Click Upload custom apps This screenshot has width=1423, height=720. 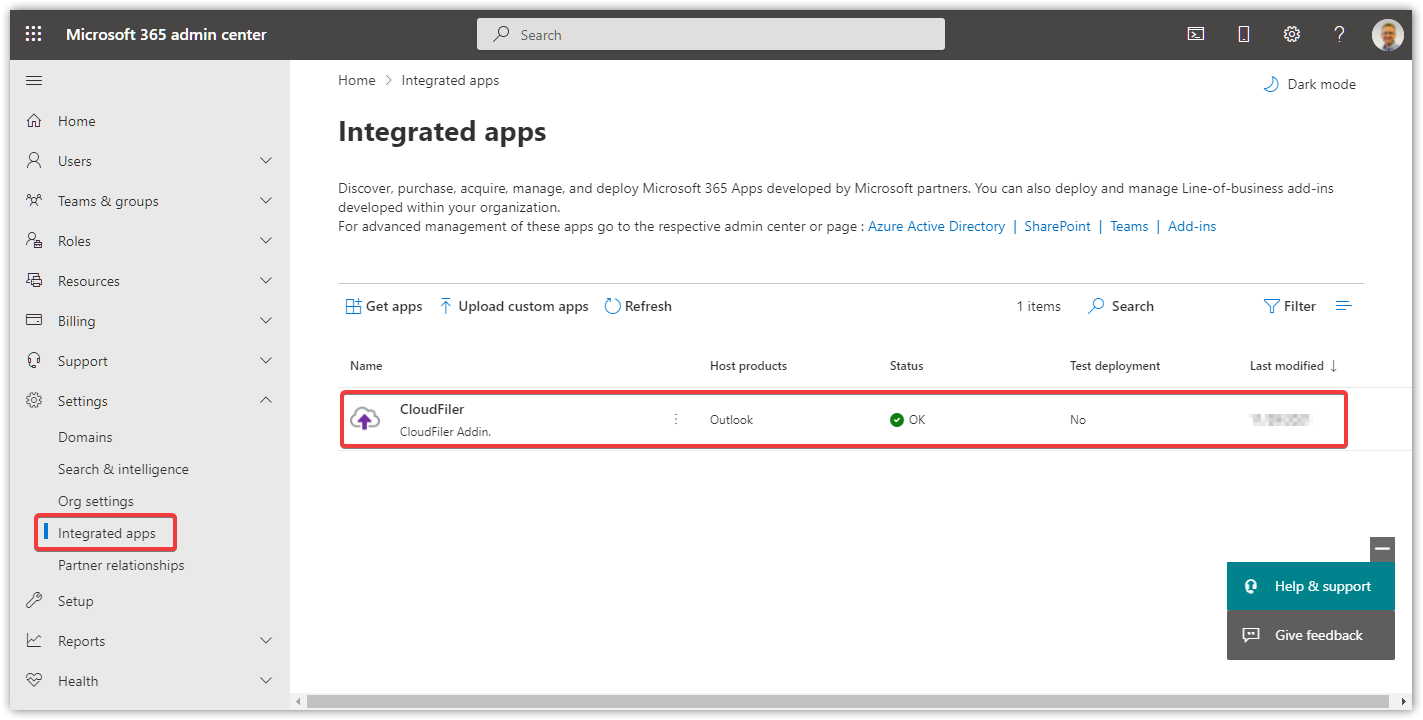514,306
